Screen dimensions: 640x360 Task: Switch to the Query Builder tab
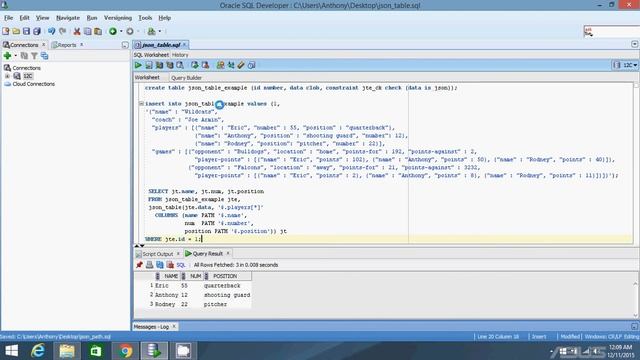click(186, 78)
